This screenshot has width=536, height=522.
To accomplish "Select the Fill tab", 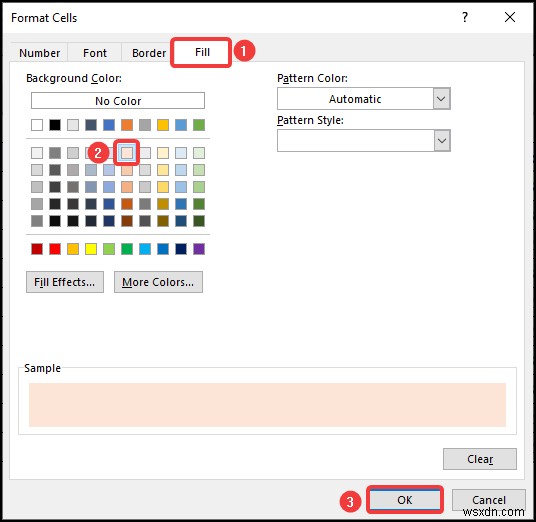I will [202, 52].
